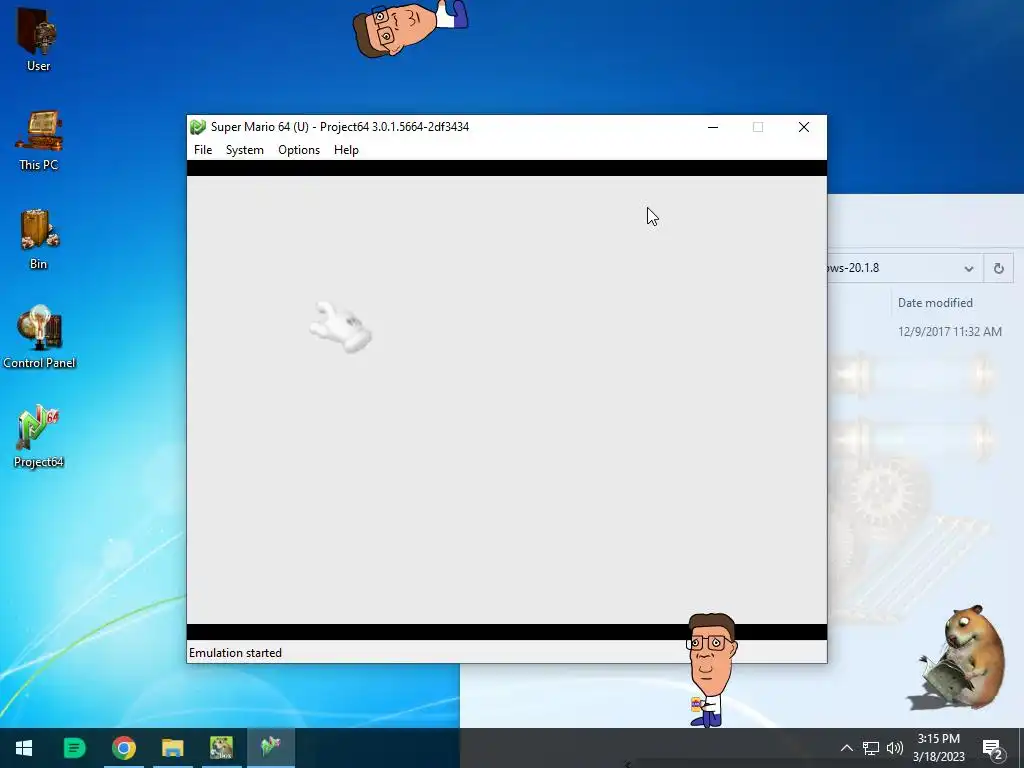Open the dog picture app on taskbar
The height and width of the screenshot is (768, 1024).
pos(221,748)
